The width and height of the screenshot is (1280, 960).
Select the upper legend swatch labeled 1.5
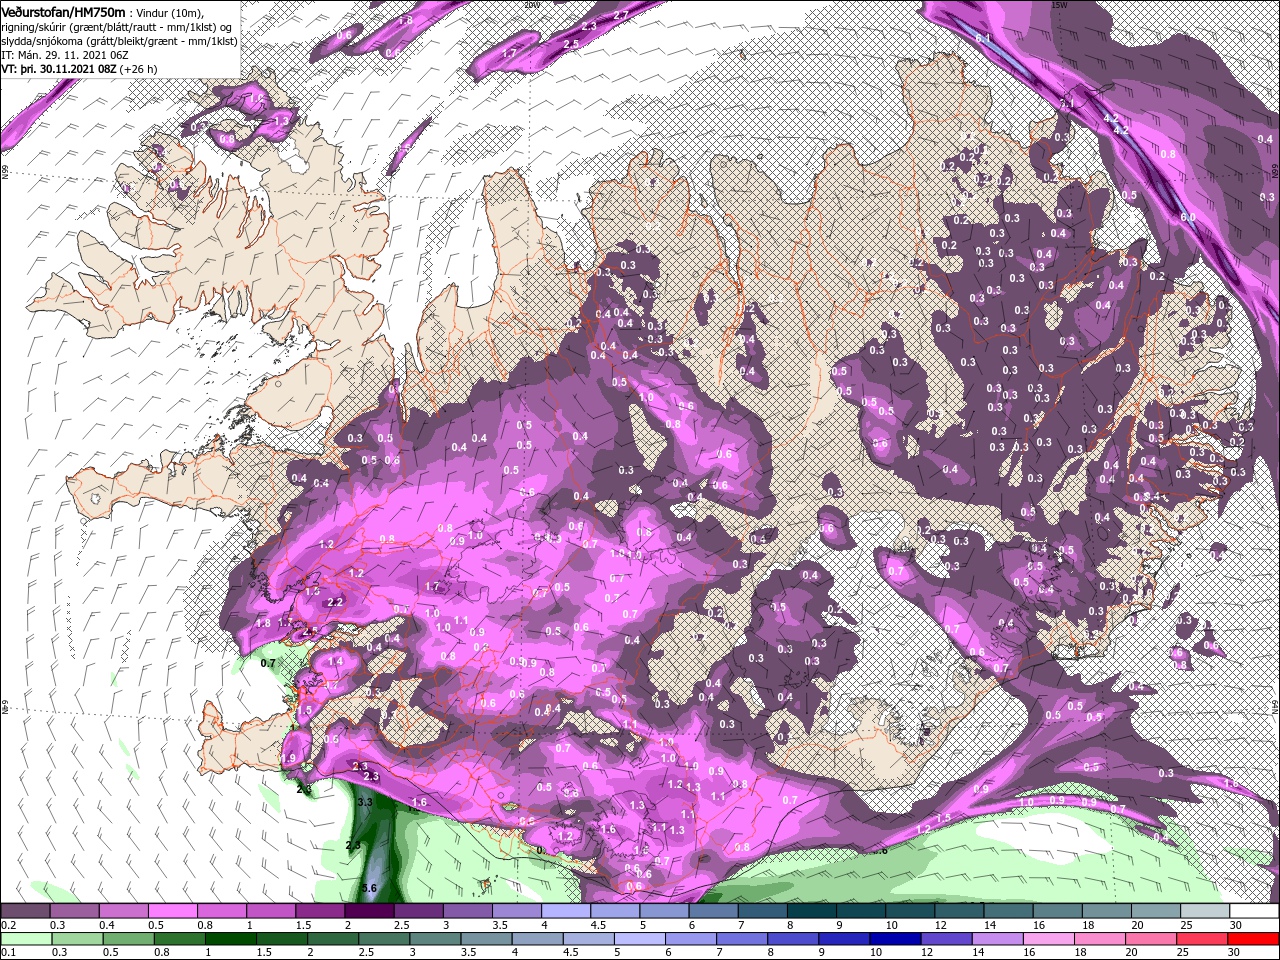click(320, 911)
